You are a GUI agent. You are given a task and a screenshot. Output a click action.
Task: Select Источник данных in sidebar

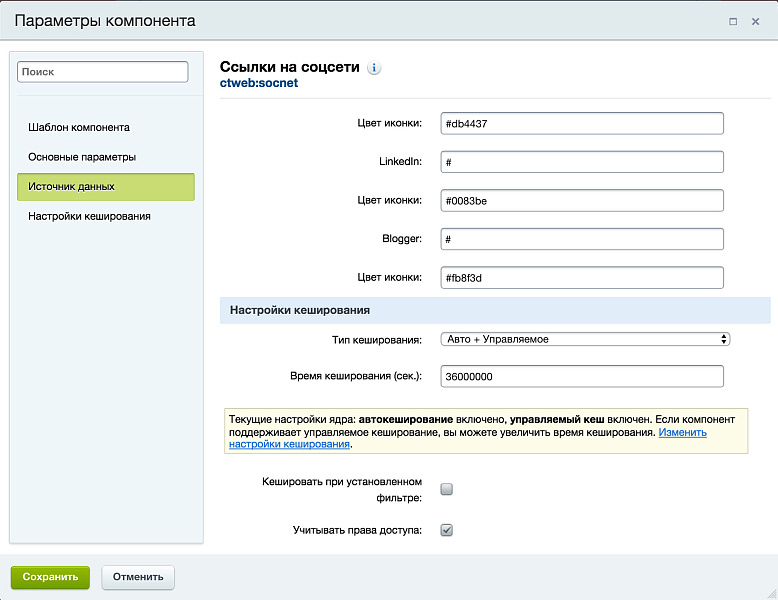(105, 187)
